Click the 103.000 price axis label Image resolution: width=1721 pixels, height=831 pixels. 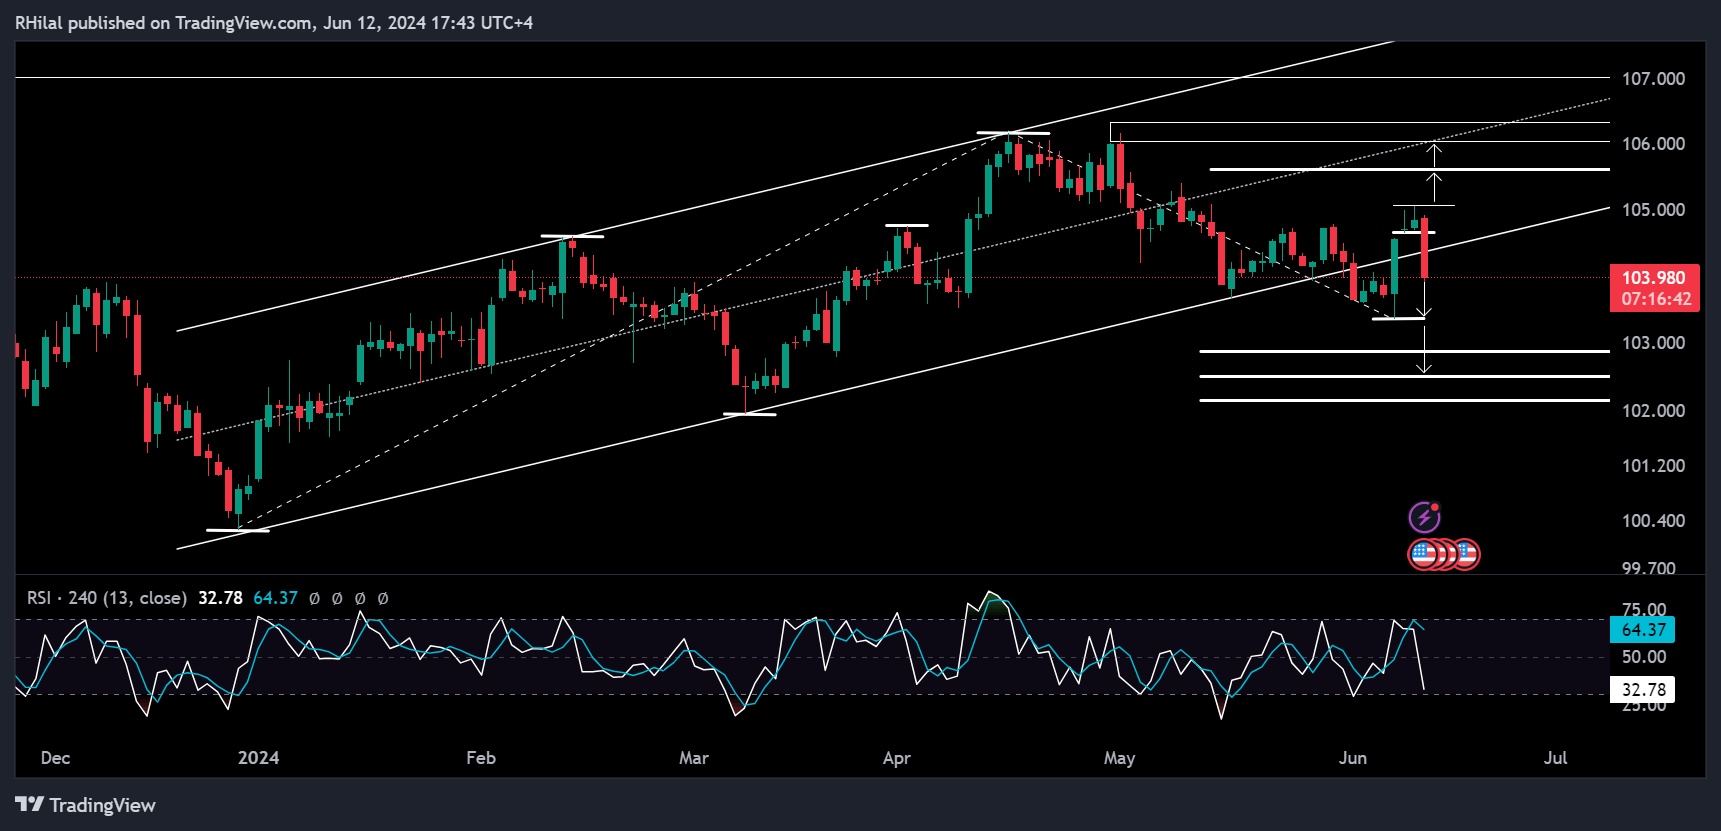[x=1653, y=343]
